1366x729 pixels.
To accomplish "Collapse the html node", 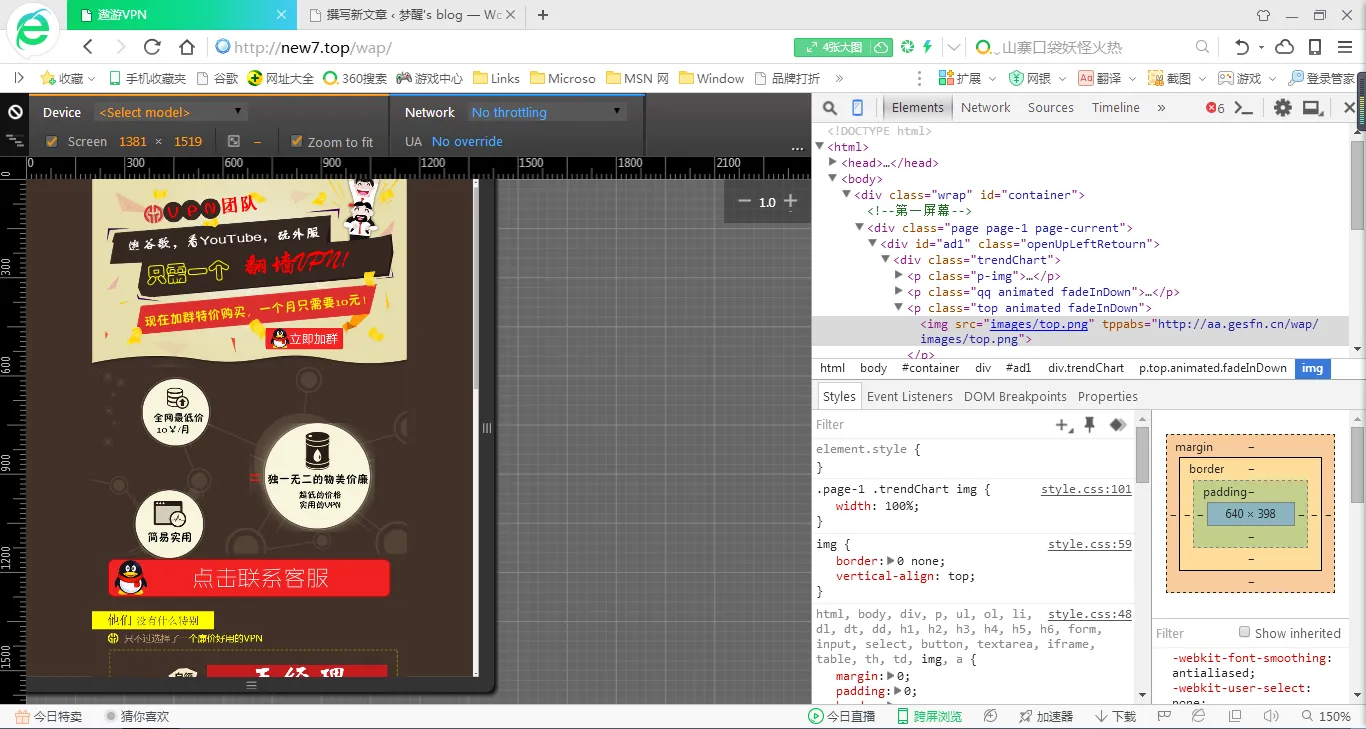I will [x=820, y=147].
